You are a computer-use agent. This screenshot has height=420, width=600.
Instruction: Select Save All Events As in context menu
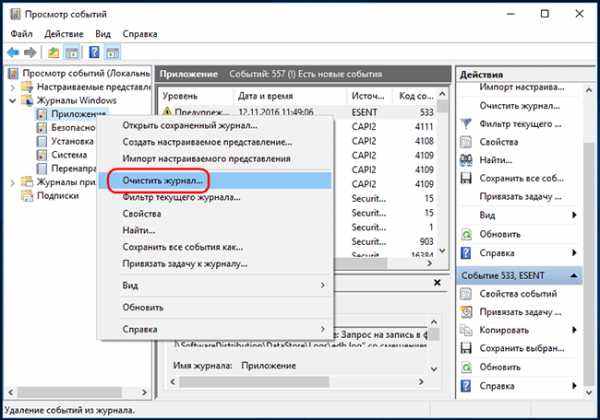click(182, 246)
